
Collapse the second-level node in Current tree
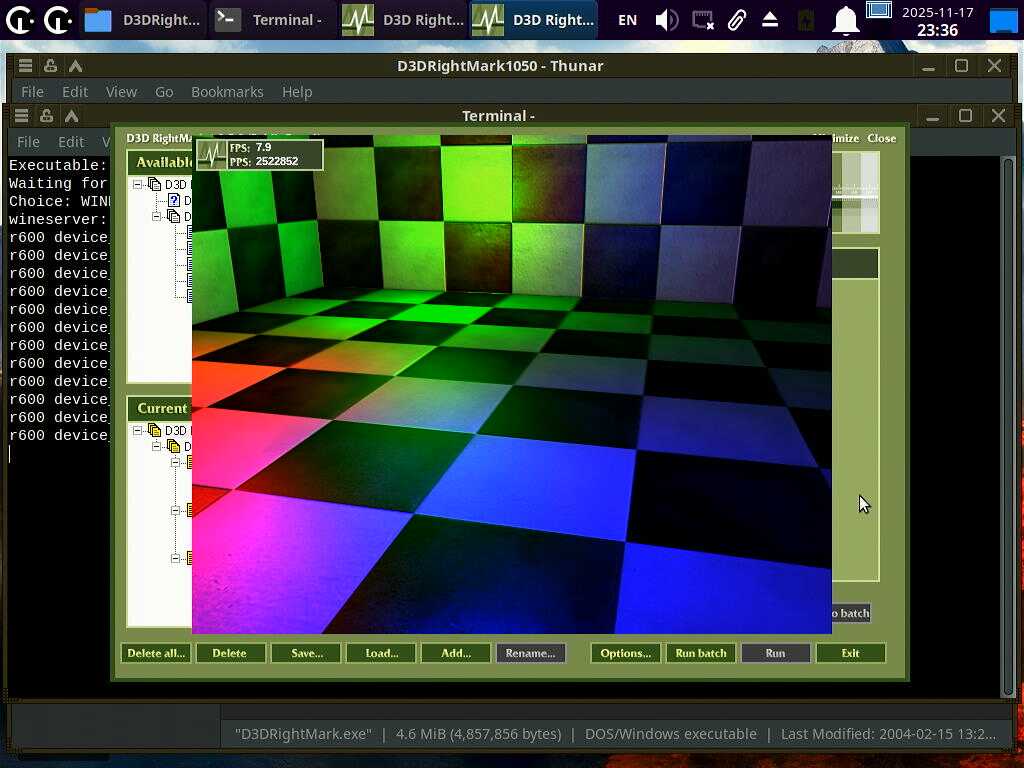coord(157,447)
